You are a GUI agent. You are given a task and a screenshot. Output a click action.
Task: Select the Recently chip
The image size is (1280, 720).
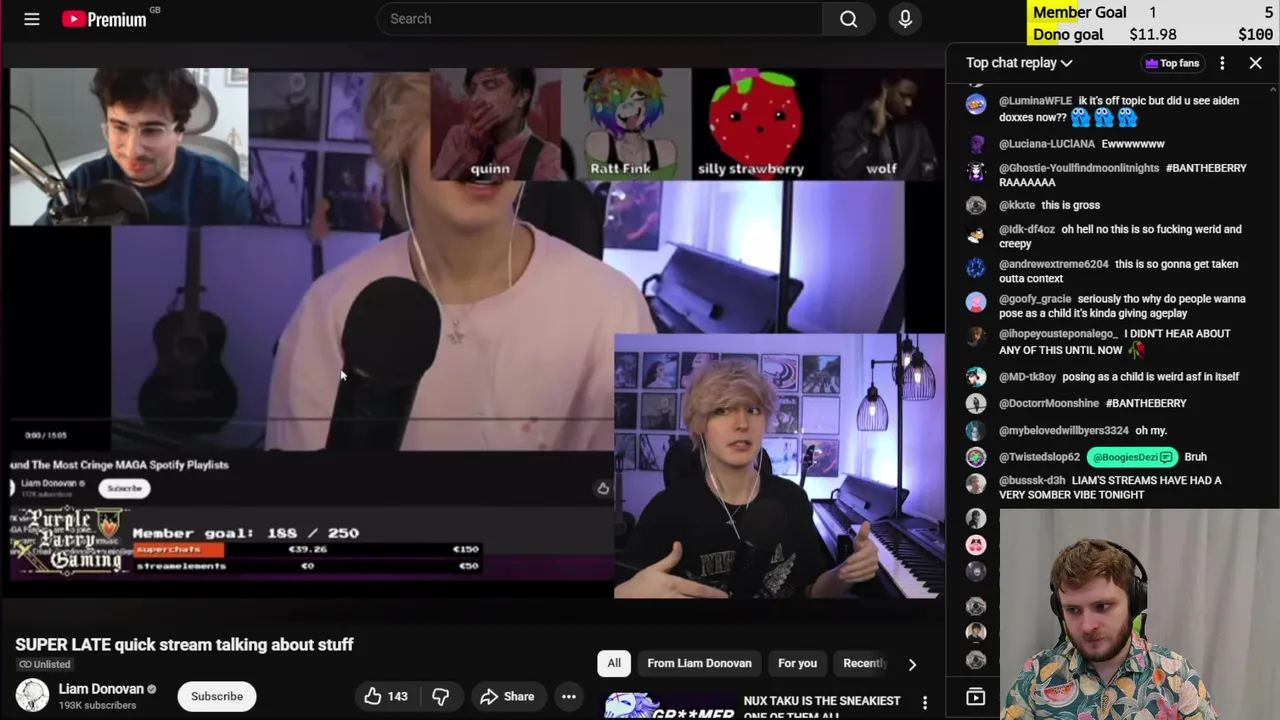coord(864,663)
